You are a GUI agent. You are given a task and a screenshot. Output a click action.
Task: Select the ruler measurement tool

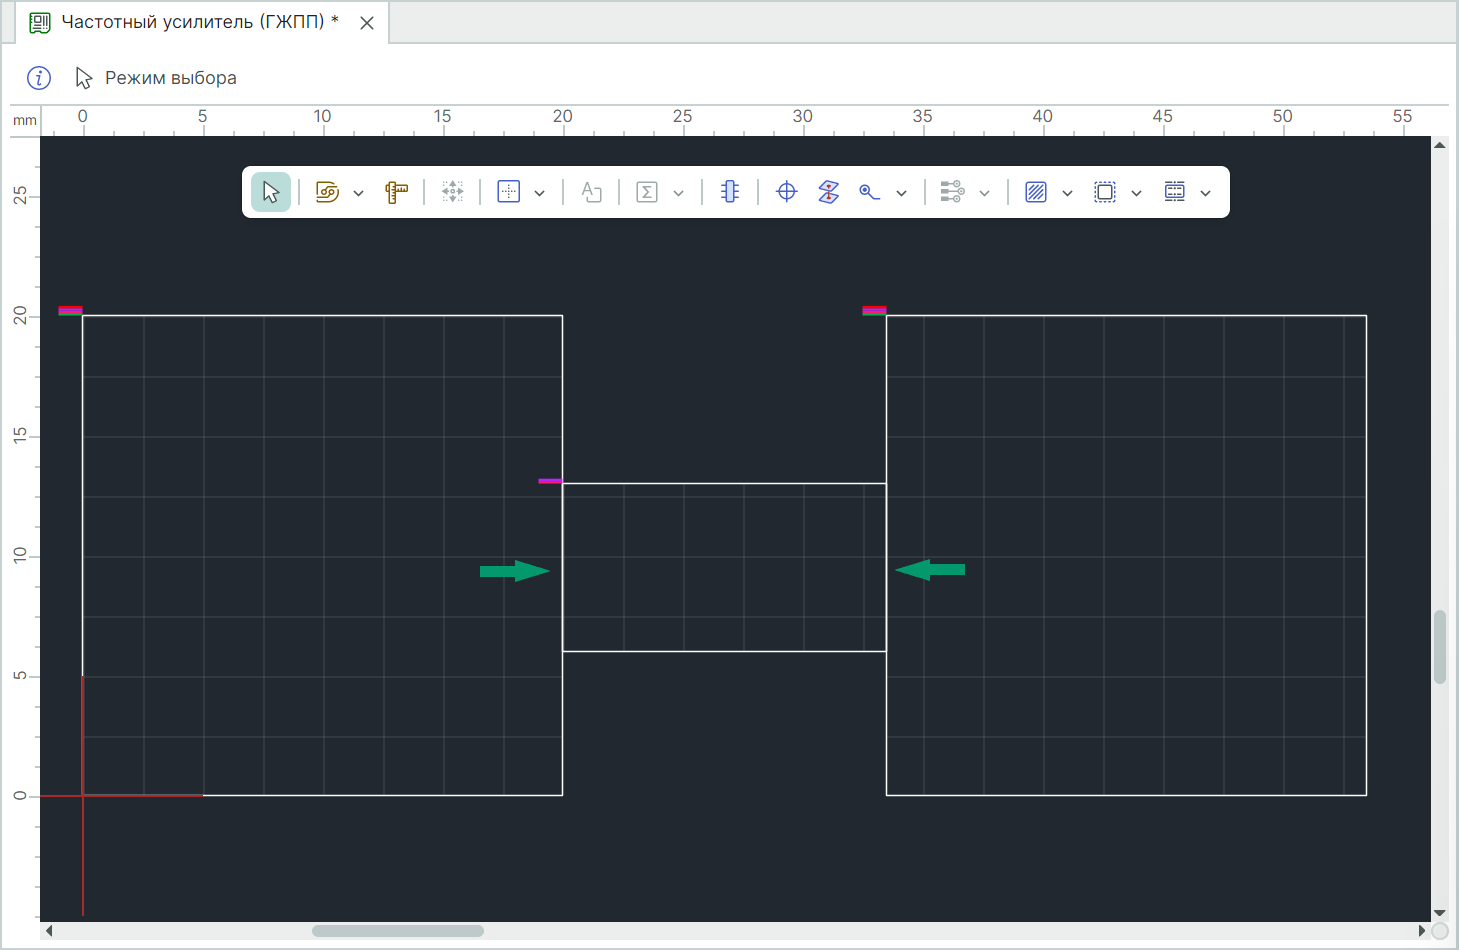(x=396, y=192)
